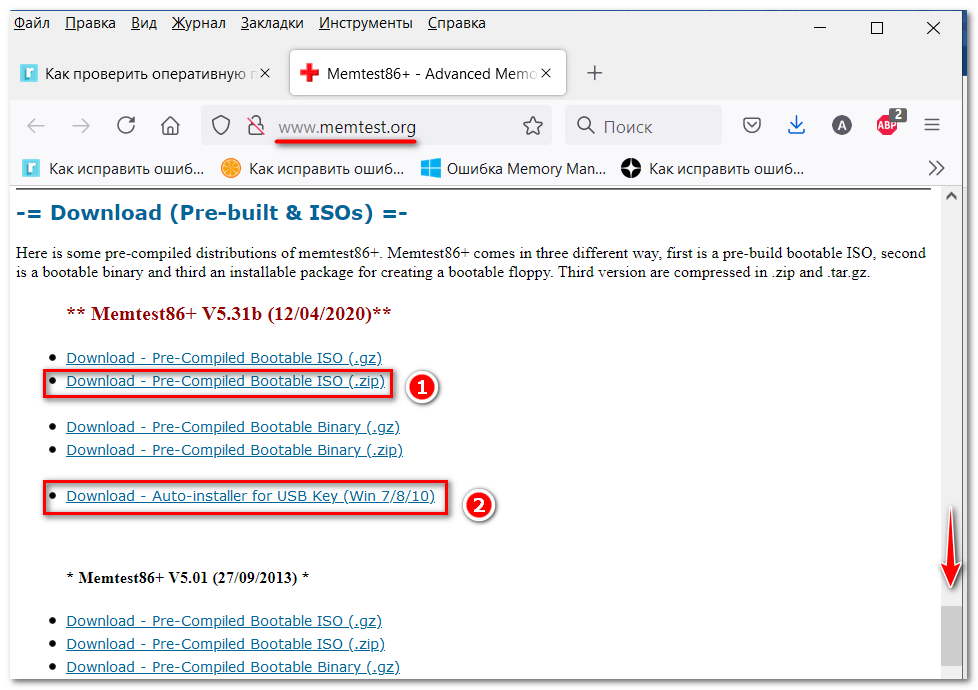The image size is (978, 690).
Task: Click the 'Download (Pre-built & ISOs)' heading
Action: (x=211, y=213)
